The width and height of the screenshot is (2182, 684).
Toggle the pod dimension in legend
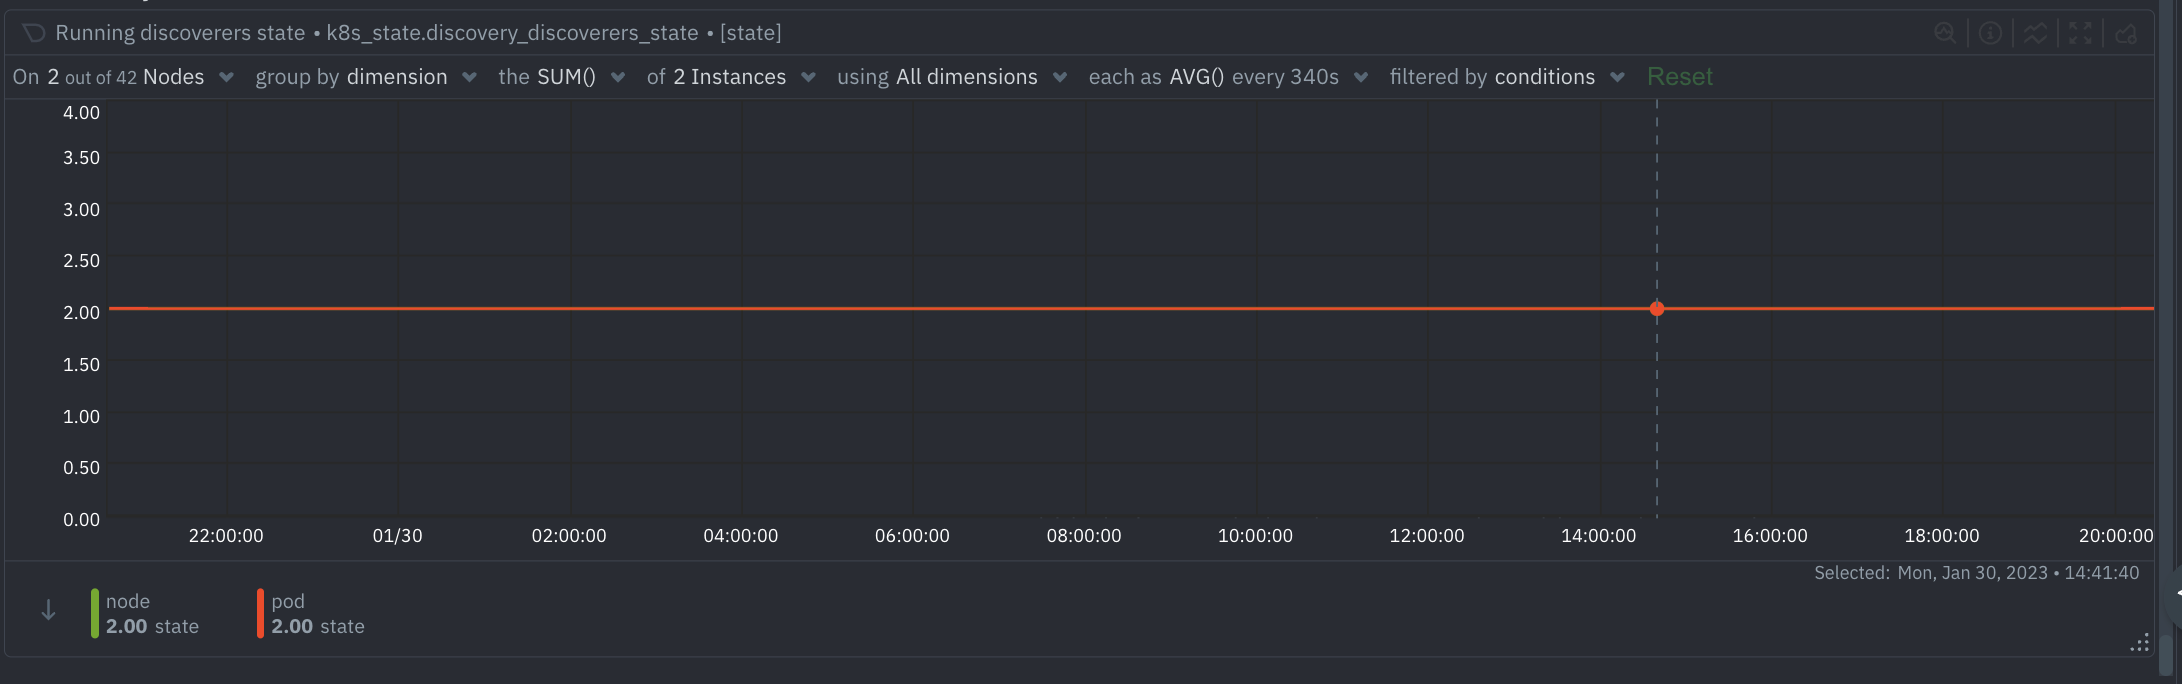(x=317, y=613)
